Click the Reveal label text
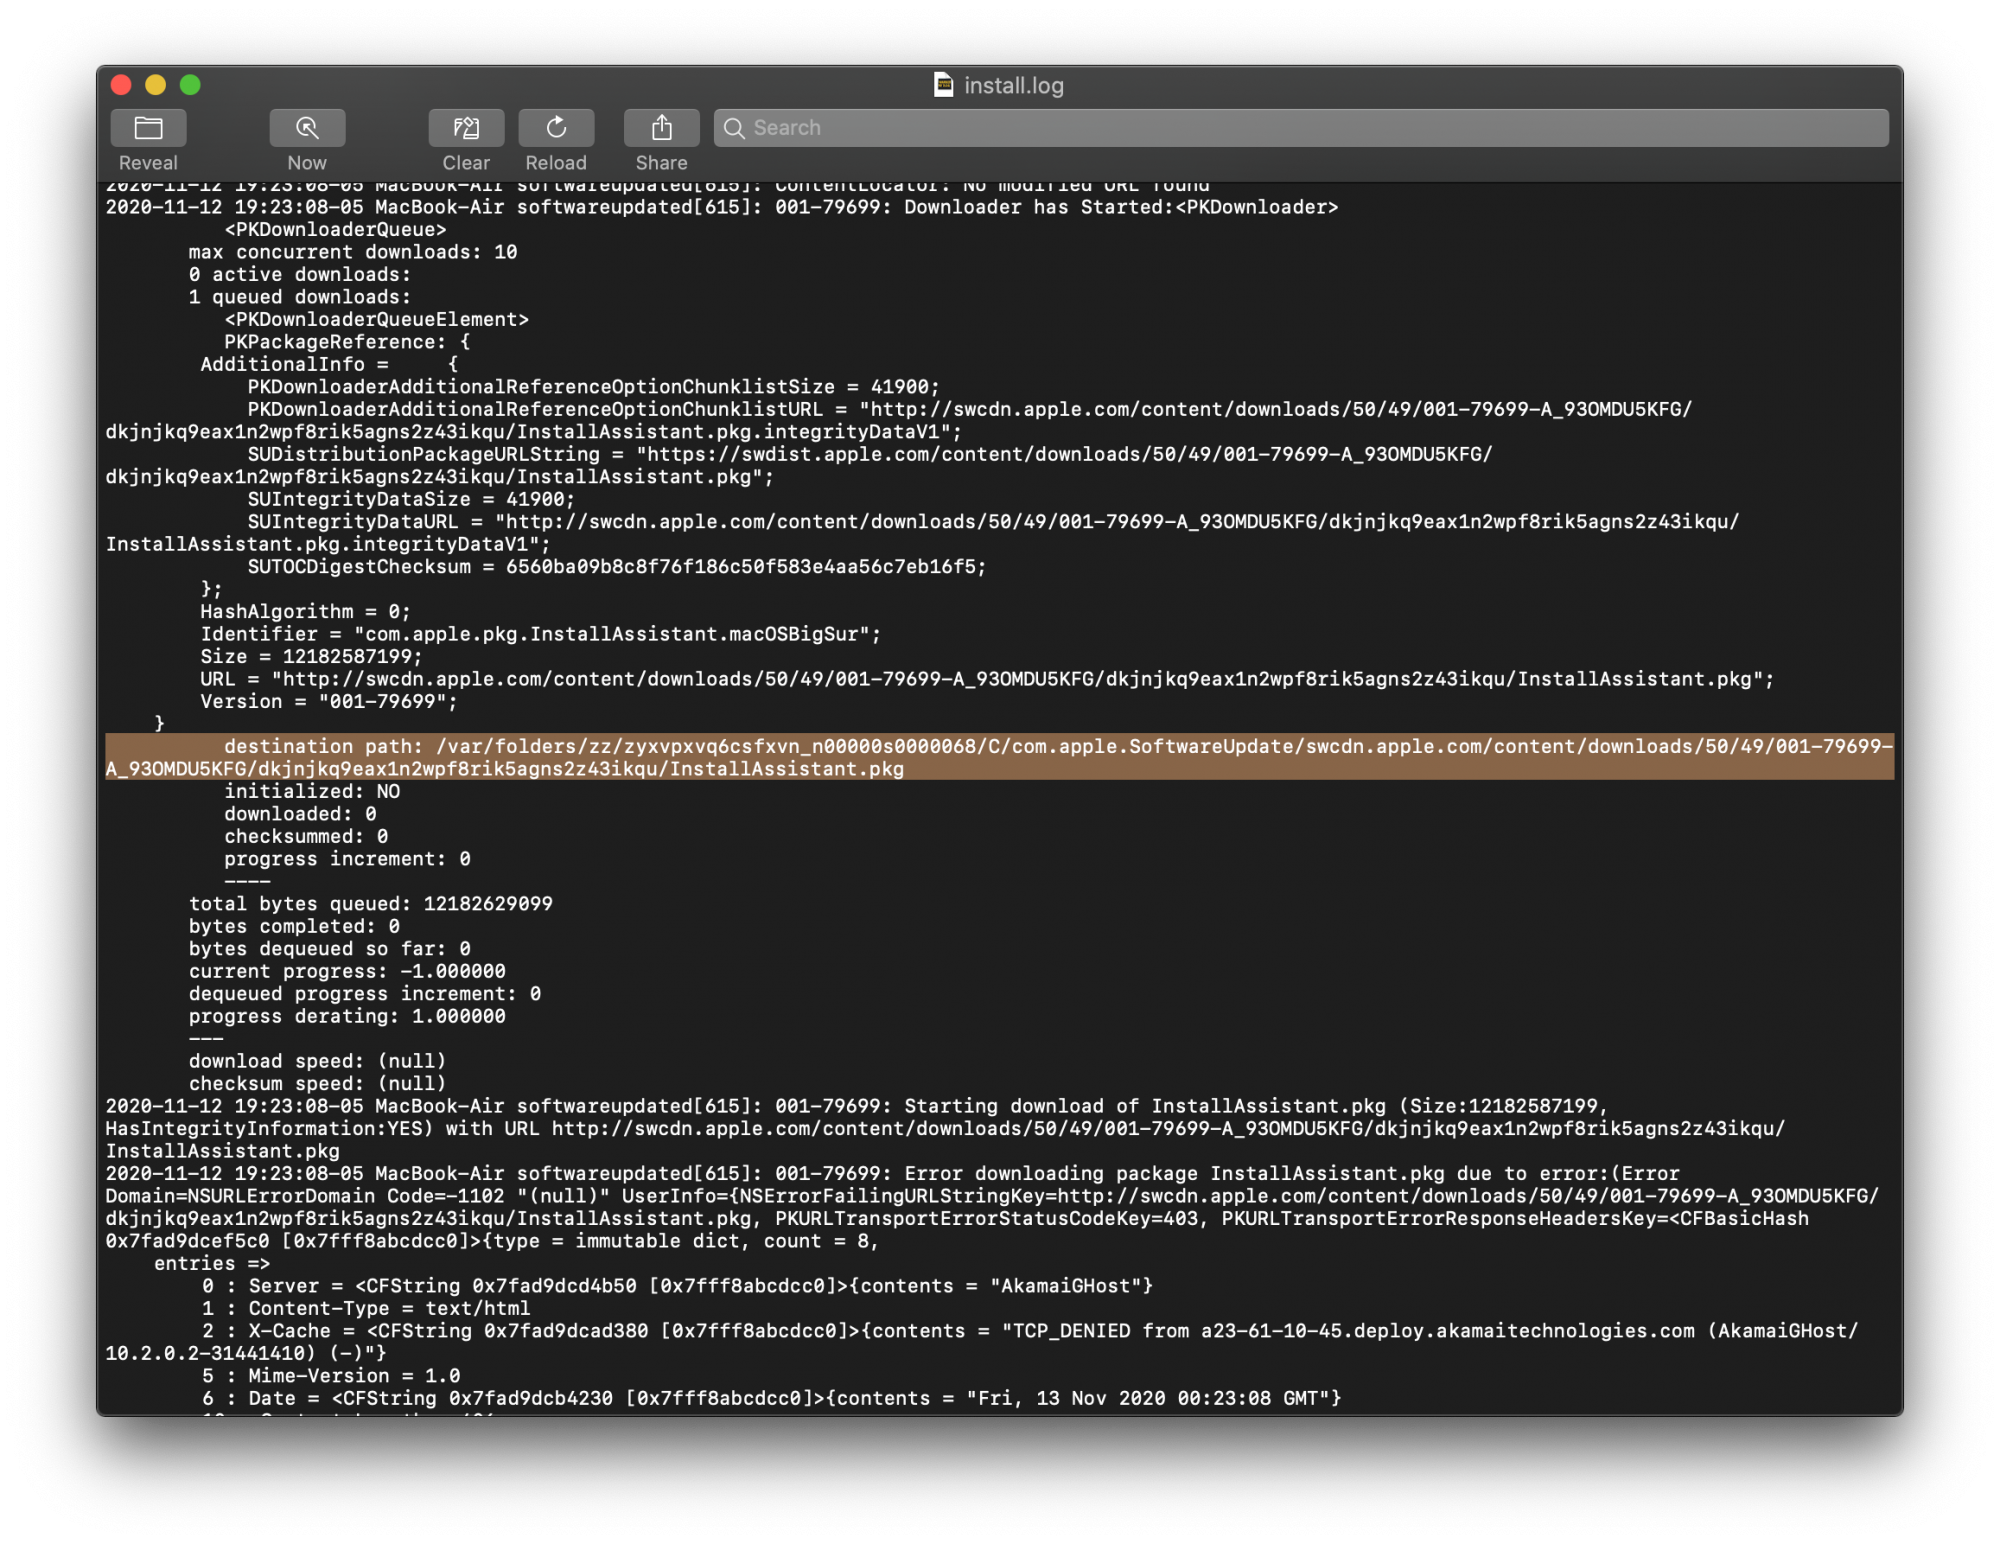Screen dimensions: 2000x1544 click(x=148, y=163)
